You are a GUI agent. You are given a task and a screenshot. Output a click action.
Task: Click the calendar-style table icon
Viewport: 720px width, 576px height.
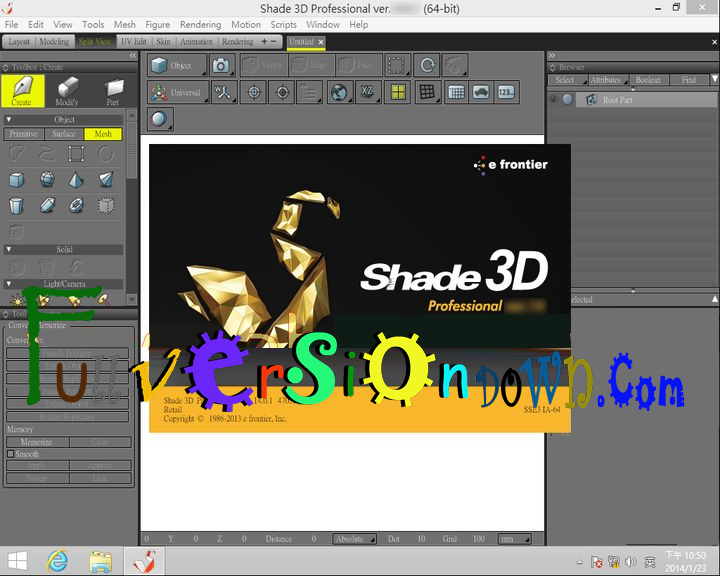click(456, 92)
